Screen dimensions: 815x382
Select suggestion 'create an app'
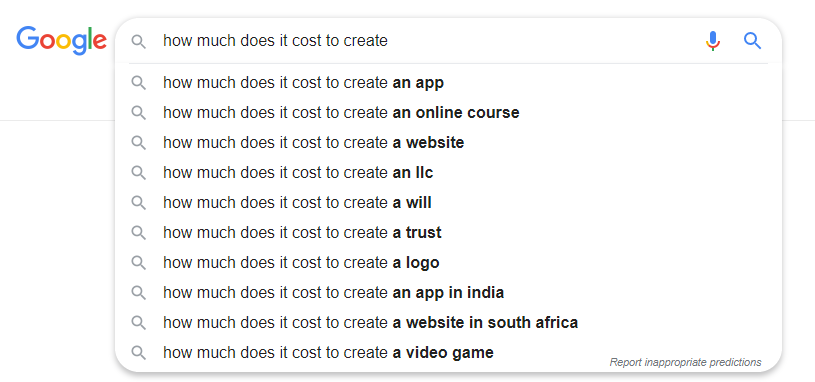pos(448,83)
